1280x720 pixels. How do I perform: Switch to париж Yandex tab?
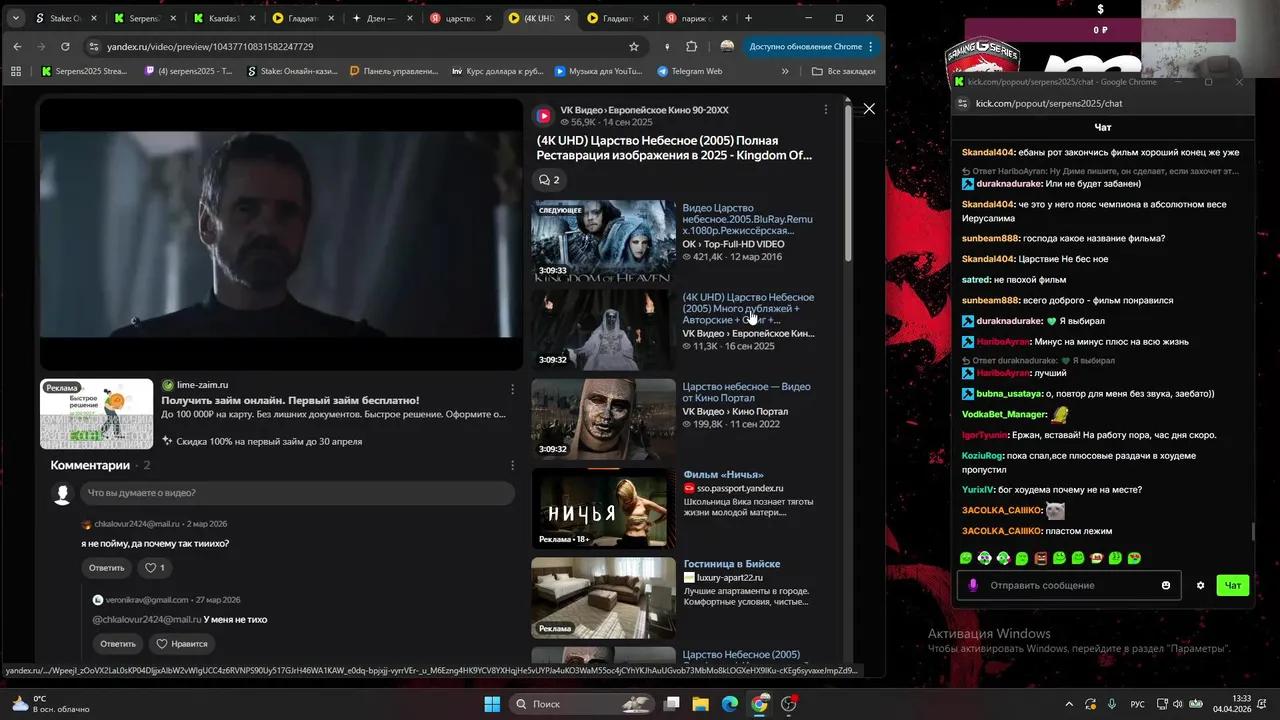(x=700, y=18)
